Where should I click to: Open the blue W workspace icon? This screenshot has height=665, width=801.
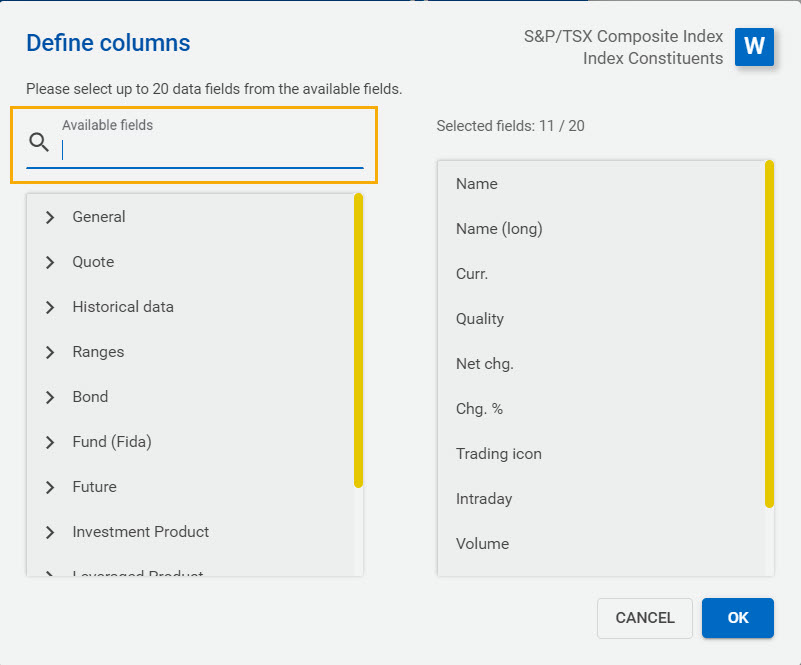[754, 47]
